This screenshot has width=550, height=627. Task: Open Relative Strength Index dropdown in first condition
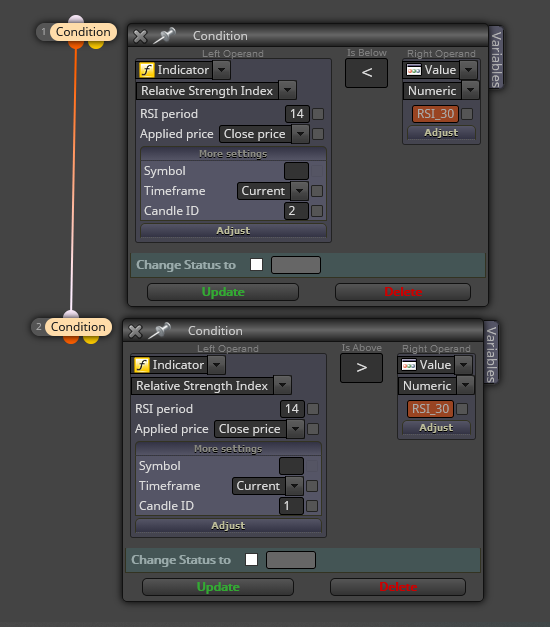[288, 90]
